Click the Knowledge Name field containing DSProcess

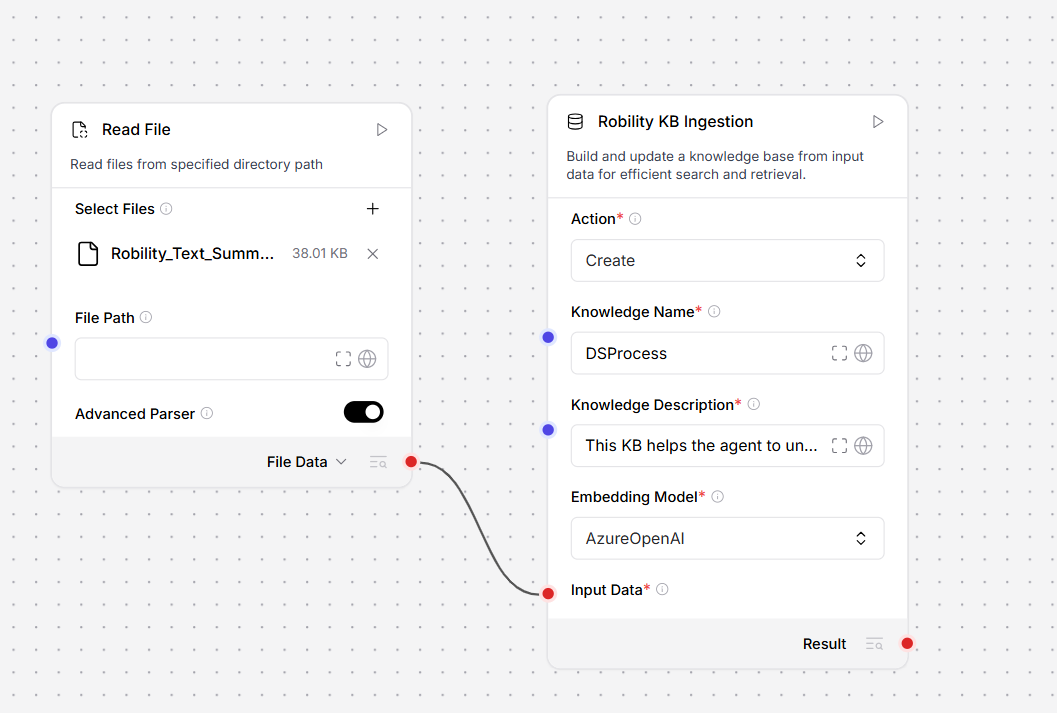(700, 353)
